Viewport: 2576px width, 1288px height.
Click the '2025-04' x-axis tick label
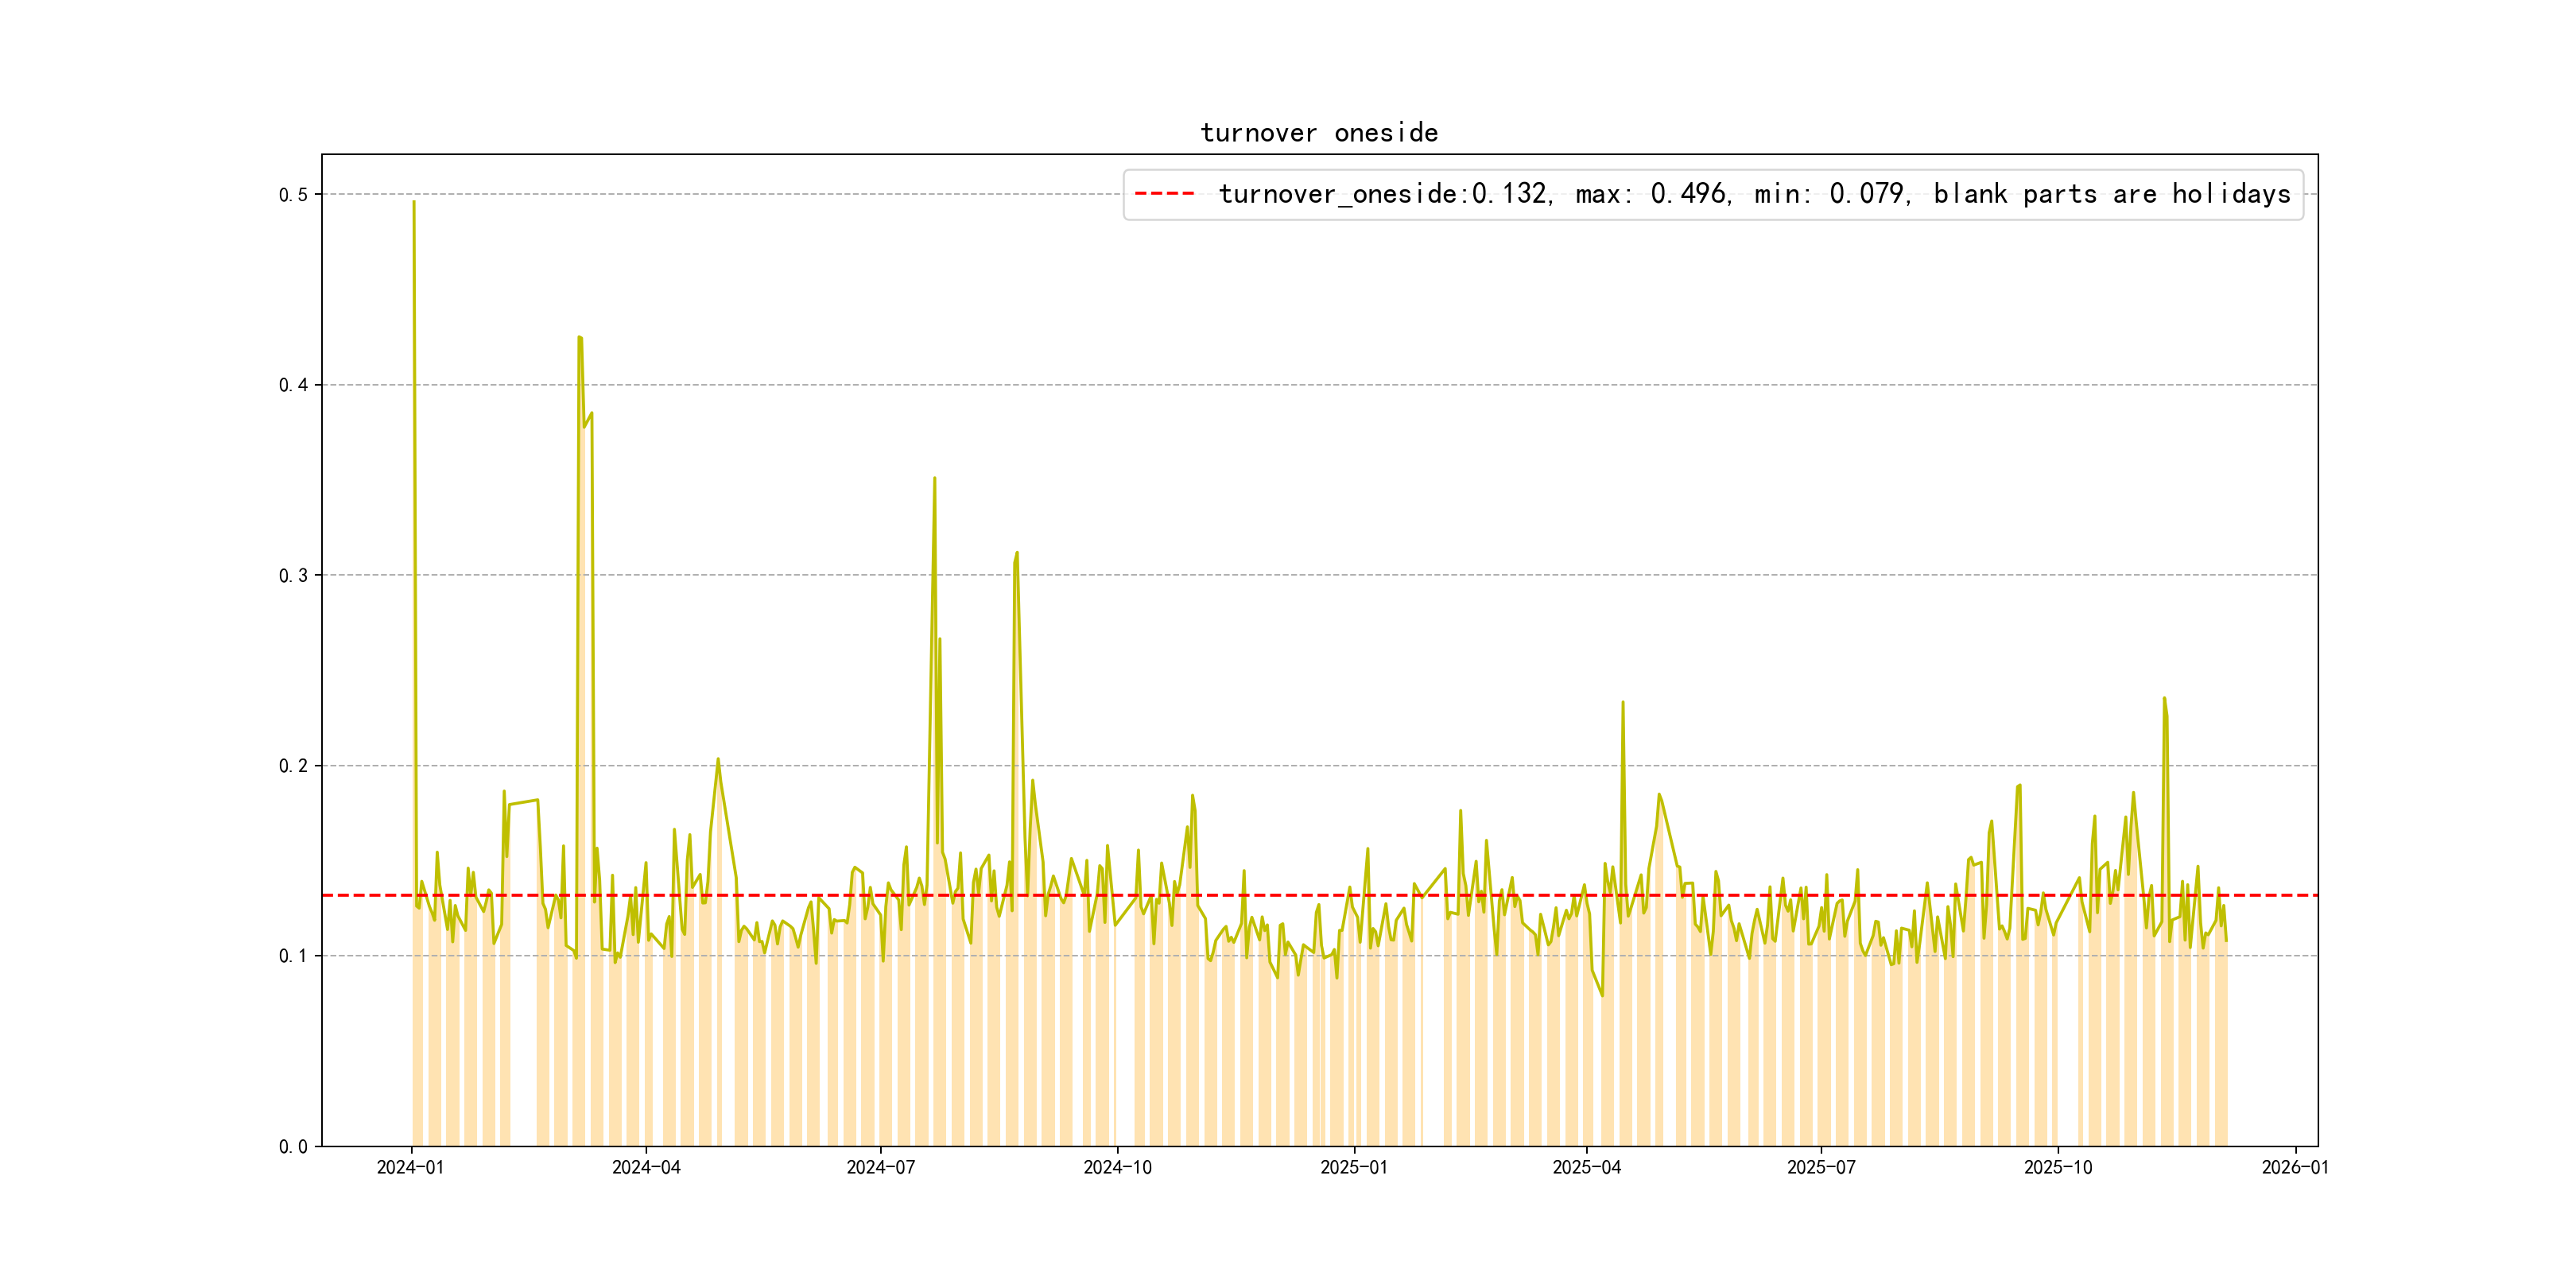point(1586,1167)
